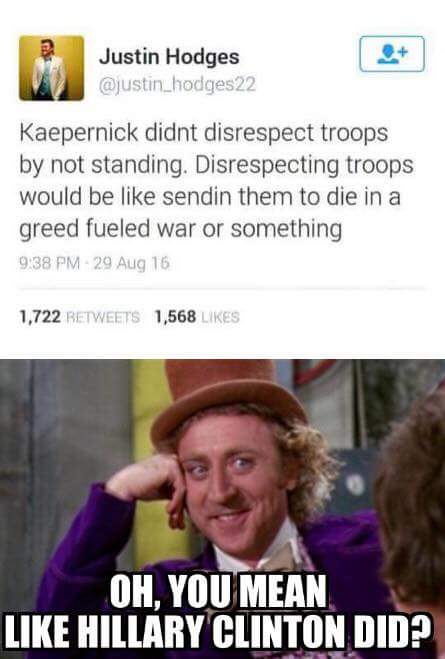Click the tweet line 'greed fueled war or something'
The image size is (445, 659).
[181, 229]
